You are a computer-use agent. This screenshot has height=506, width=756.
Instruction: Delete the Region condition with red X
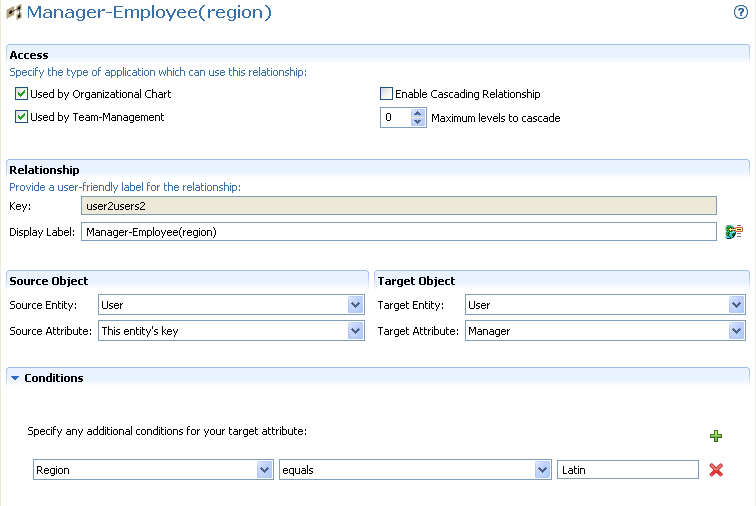tap(716, 470)
